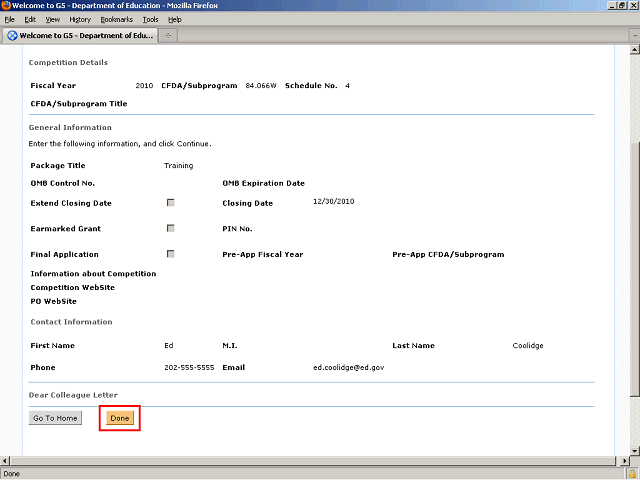Click the CFDA value 84.066W
Screen dimensions: 640x480
(x=261, y=85)
